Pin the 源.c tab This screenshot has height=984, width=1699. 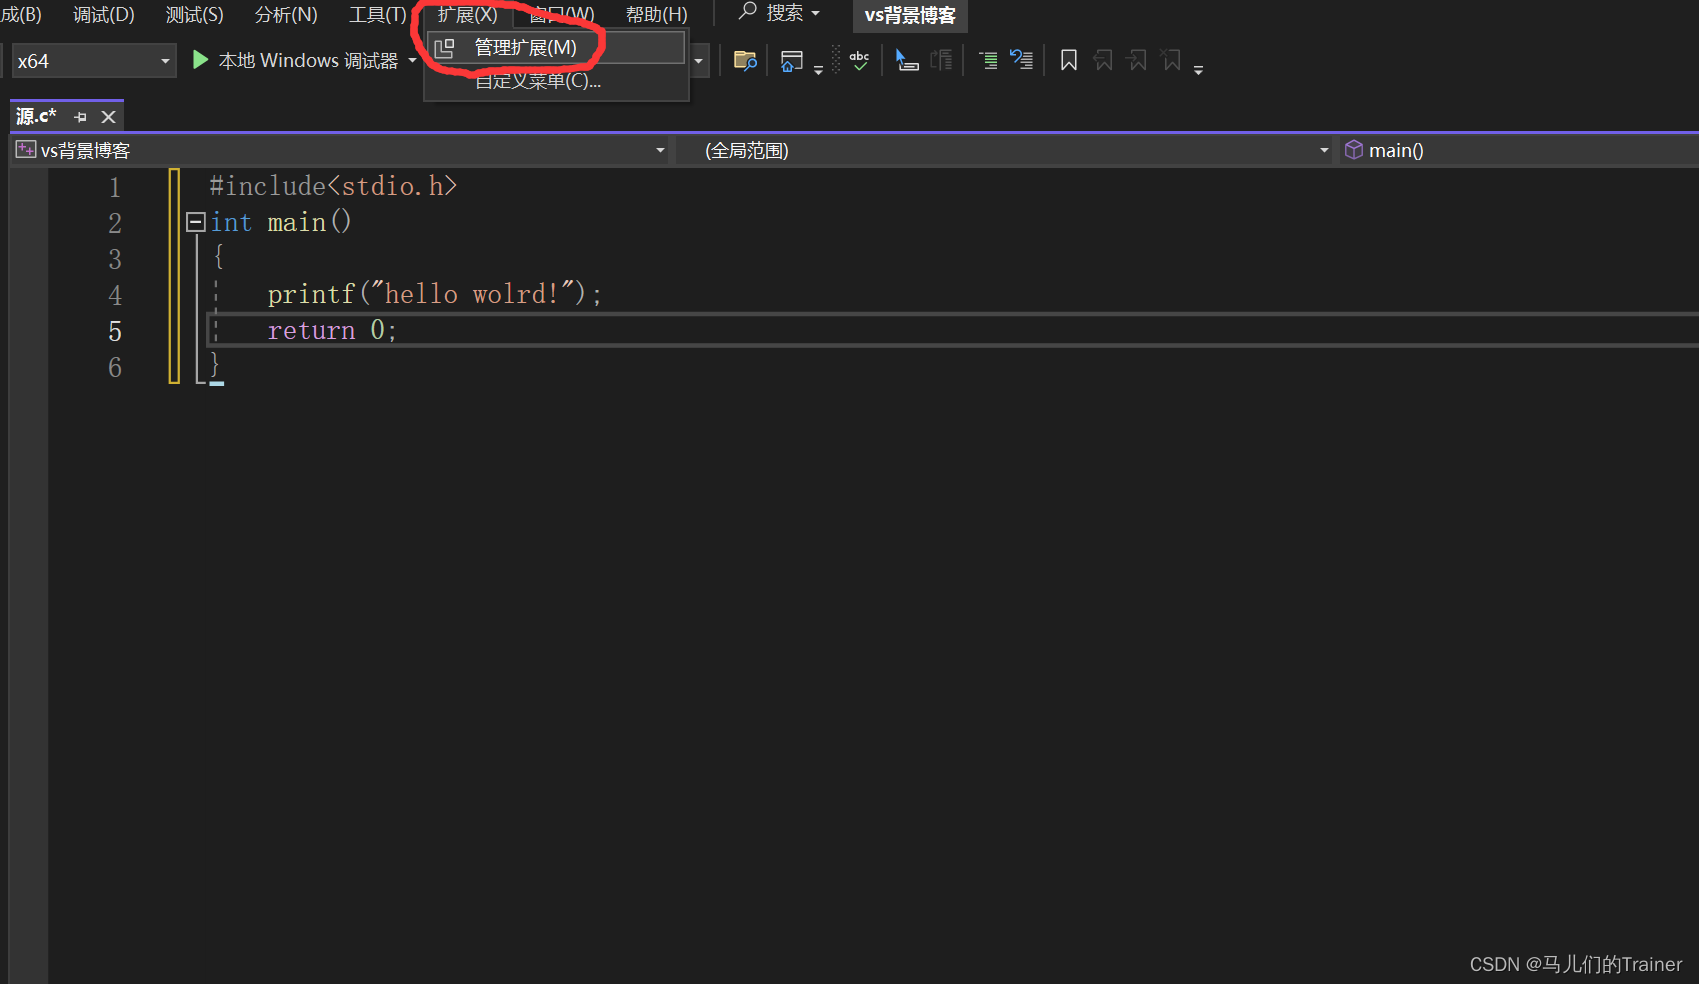pyautogui.click(x=81, y=117)
